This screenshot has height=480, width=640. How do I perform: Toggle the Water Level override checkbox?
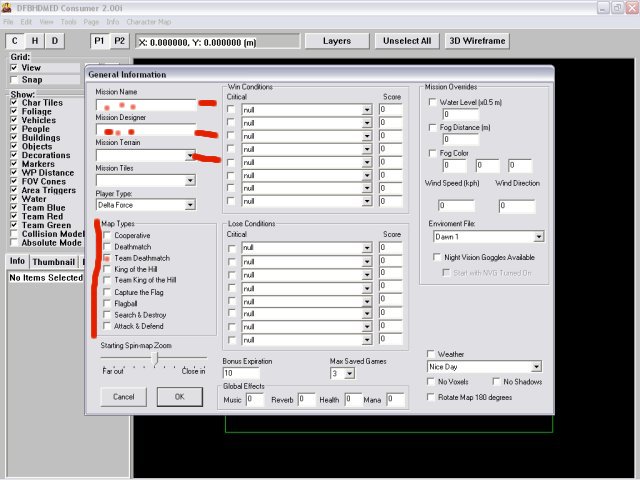(432, 102)
